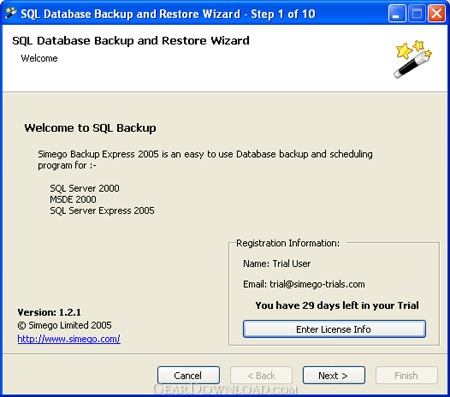Click the 'SQL Server Express 2005' line
Image resolution: width=450 pixels, height=397 pixels.
pos(102,211)
